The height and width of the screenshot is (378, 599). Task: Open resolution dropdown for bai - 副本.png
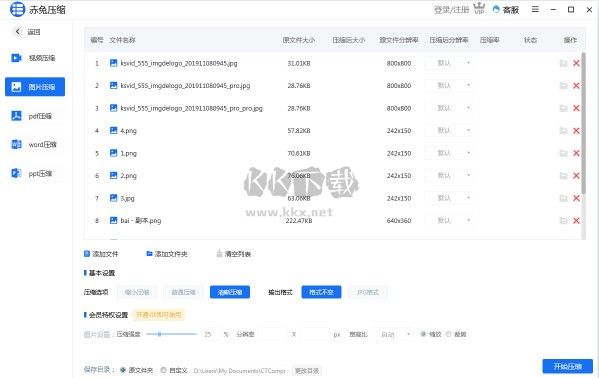pos(449,221)
